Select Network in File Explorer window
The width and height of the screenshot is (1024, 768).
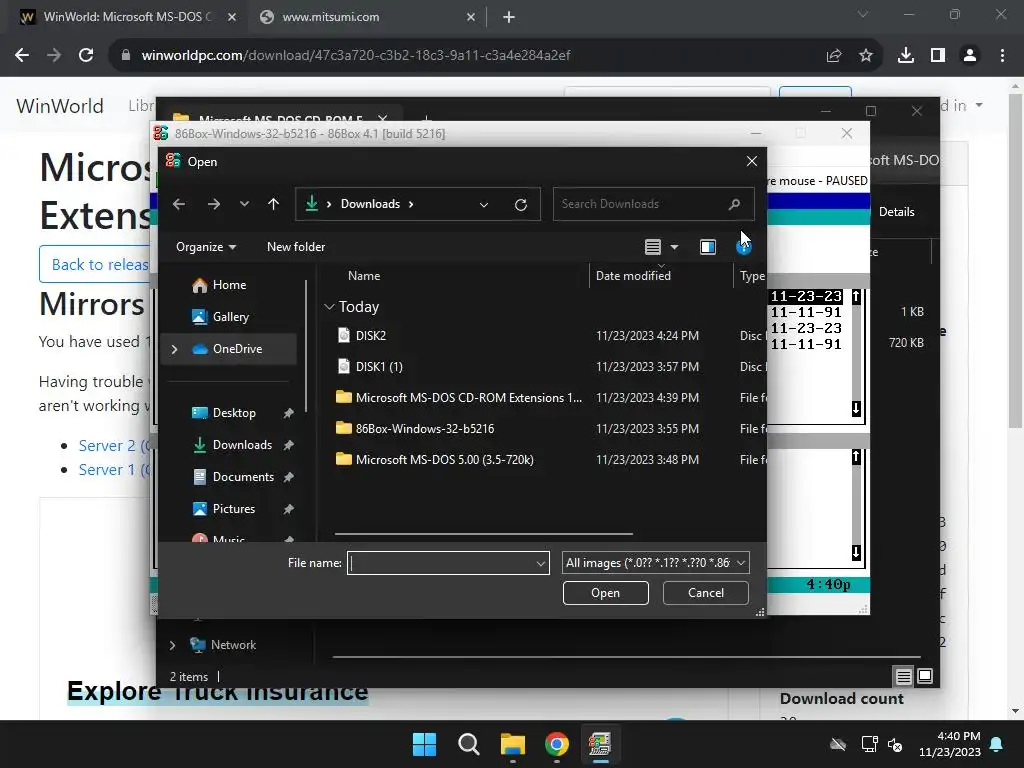click(x=233, y=645)
